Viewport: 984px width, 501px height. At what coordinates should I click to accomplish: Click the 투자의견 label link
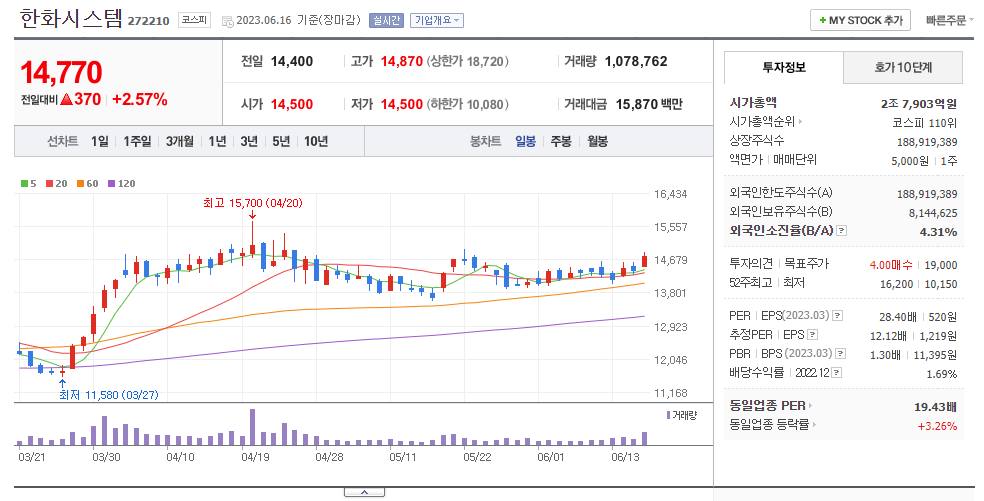pos(752,264)
